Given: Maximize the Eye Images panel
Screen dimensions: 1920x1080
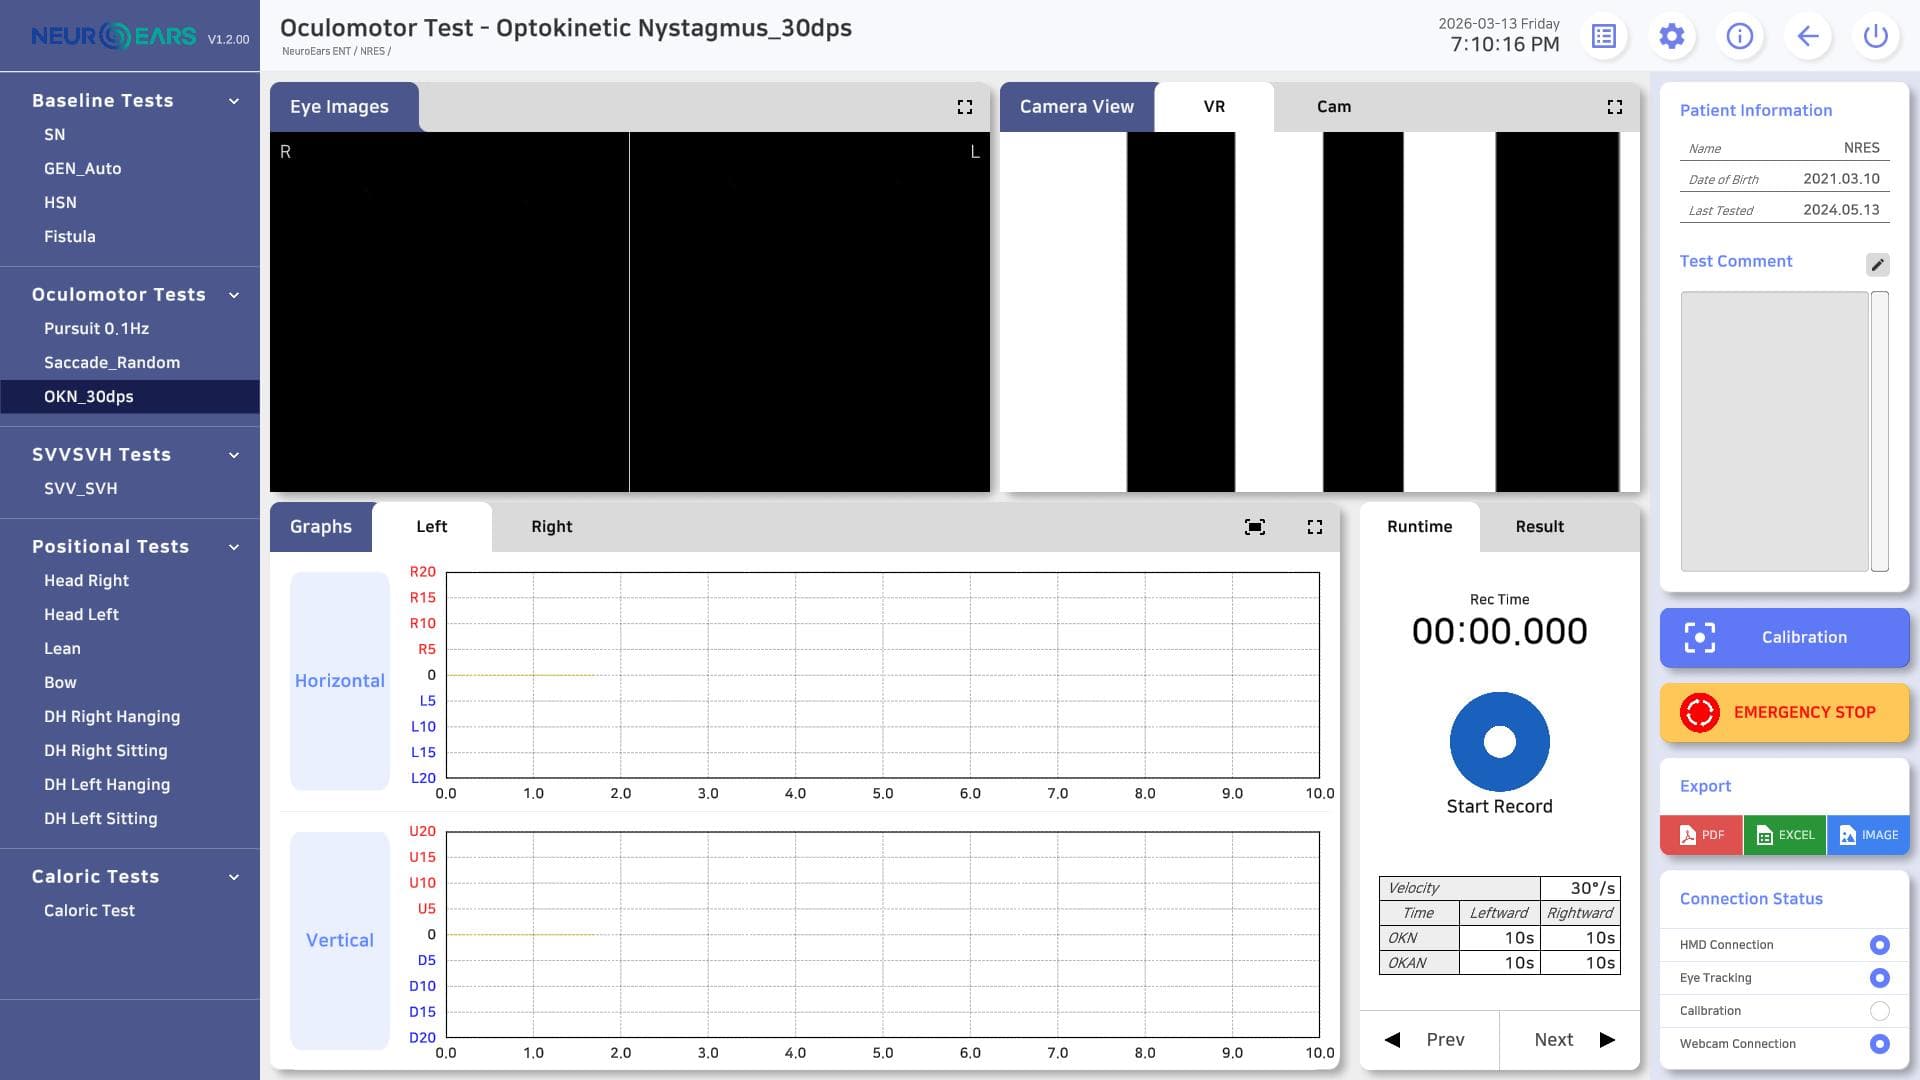Looking at the screenshot, I should pyautogui.click(x=965, y=107).
